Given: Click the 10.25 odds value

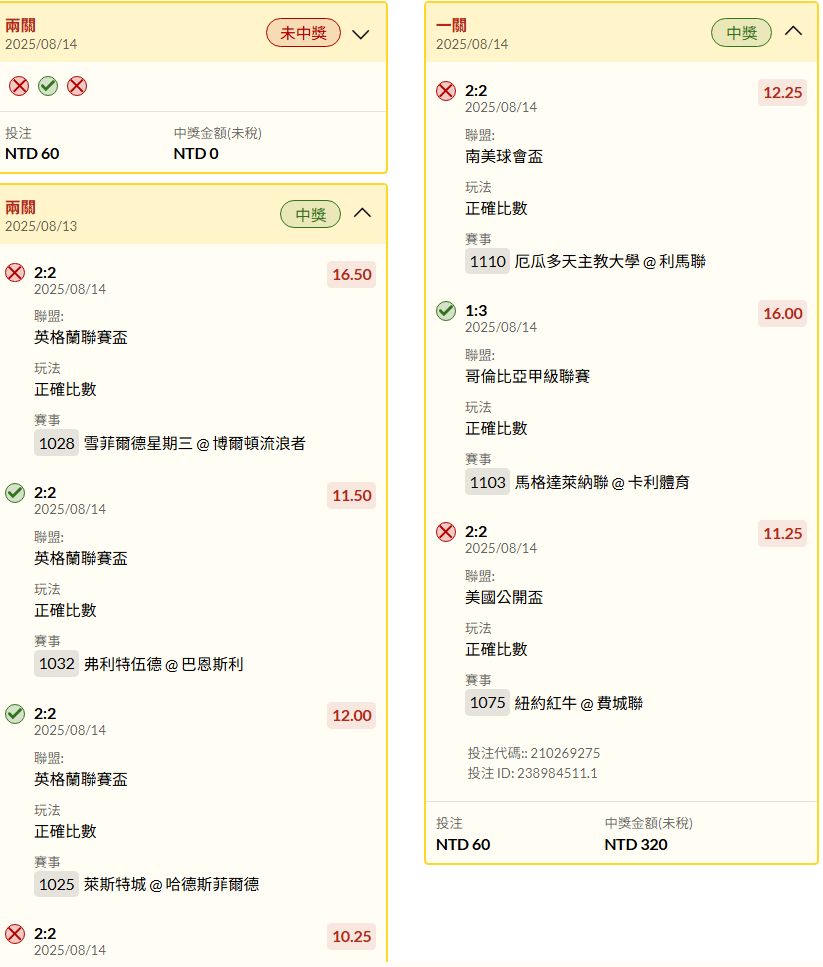Looking at the screenshot, I should (x=351, y=936).
